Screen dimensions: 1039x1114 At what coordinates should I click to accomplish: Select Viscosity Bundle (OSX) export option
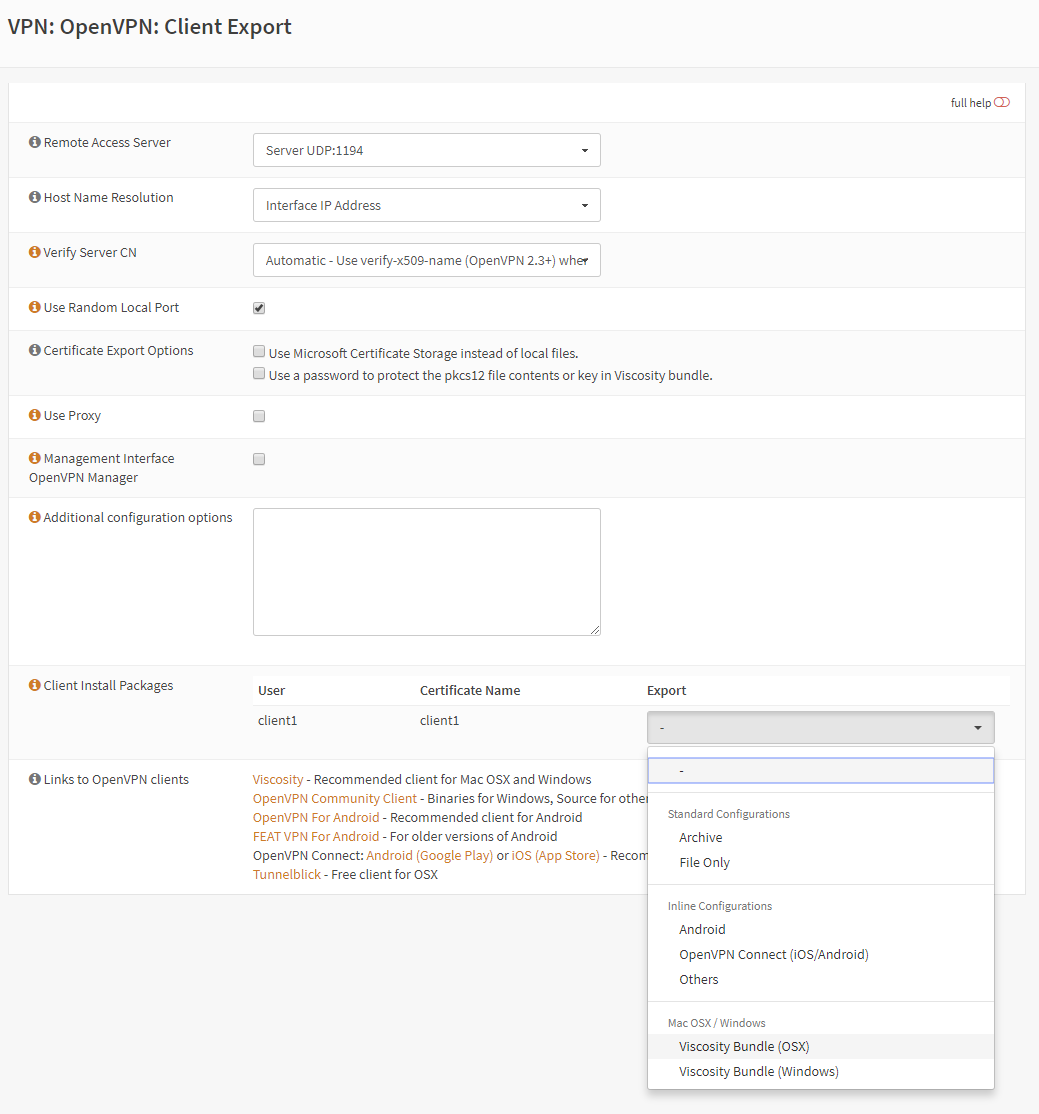[x=744, y=1047]
